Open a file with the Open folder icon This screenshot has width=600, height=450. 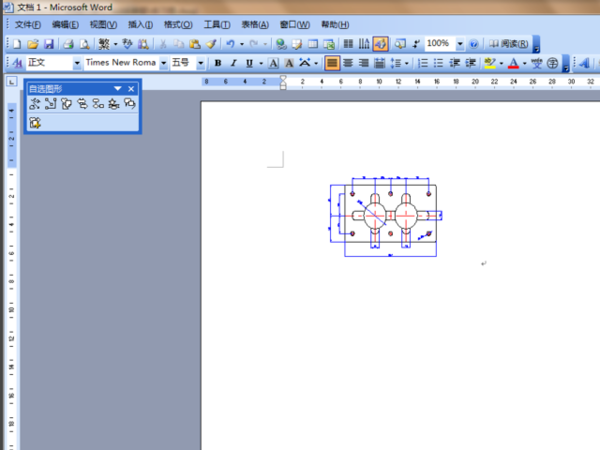pyautogui.click(x=32, y=44)
